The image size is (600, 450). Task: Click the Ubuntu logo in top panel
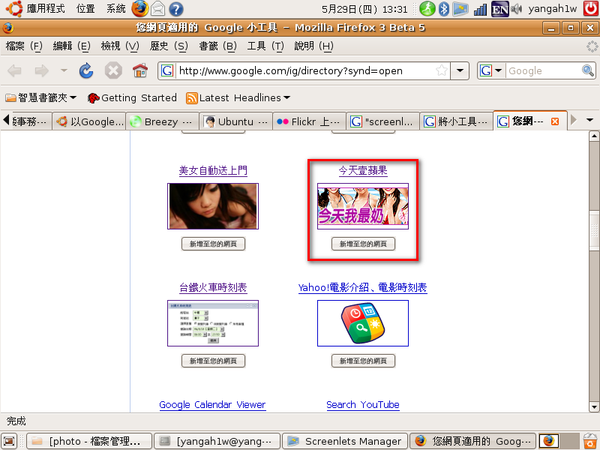14,8
